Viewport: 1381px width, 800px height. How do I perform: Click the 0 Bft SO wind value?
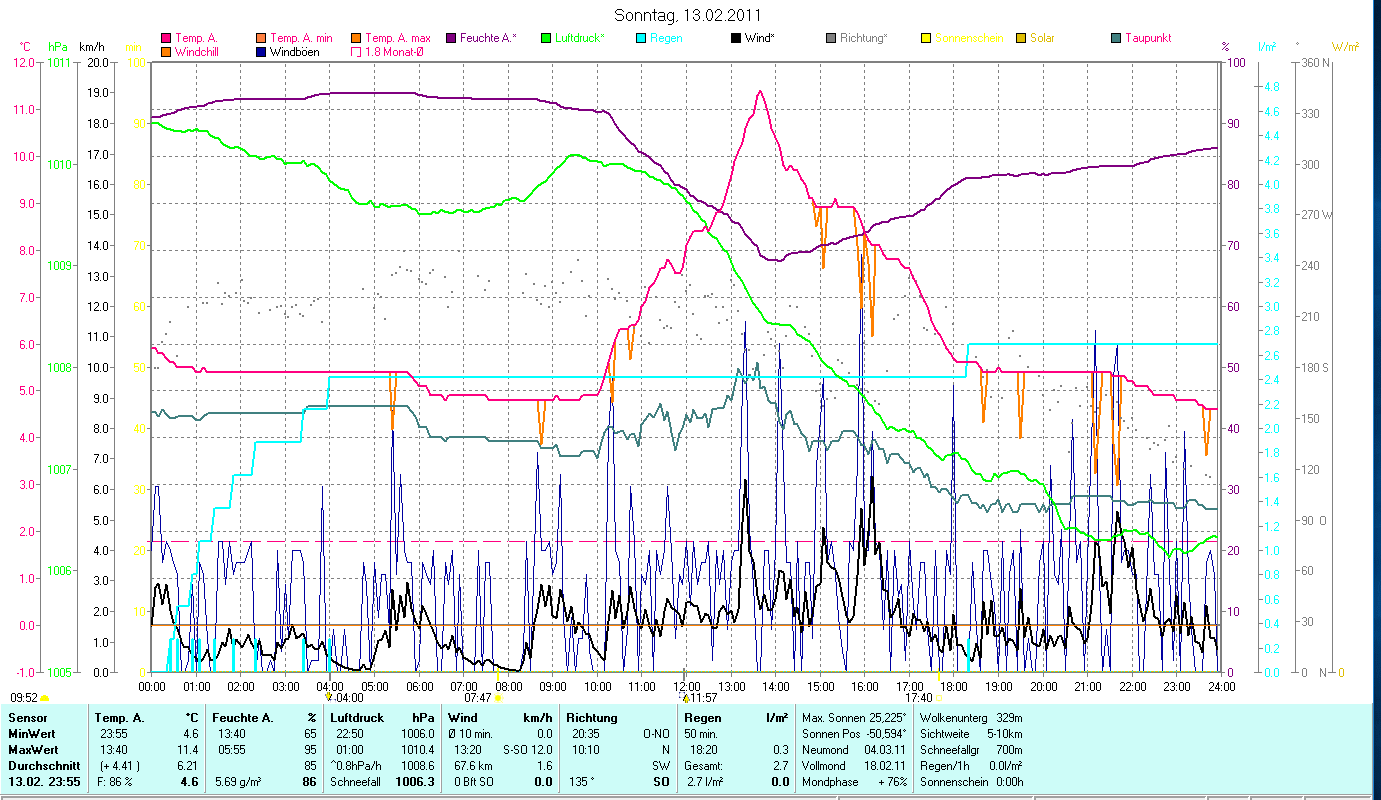(473, 781)
